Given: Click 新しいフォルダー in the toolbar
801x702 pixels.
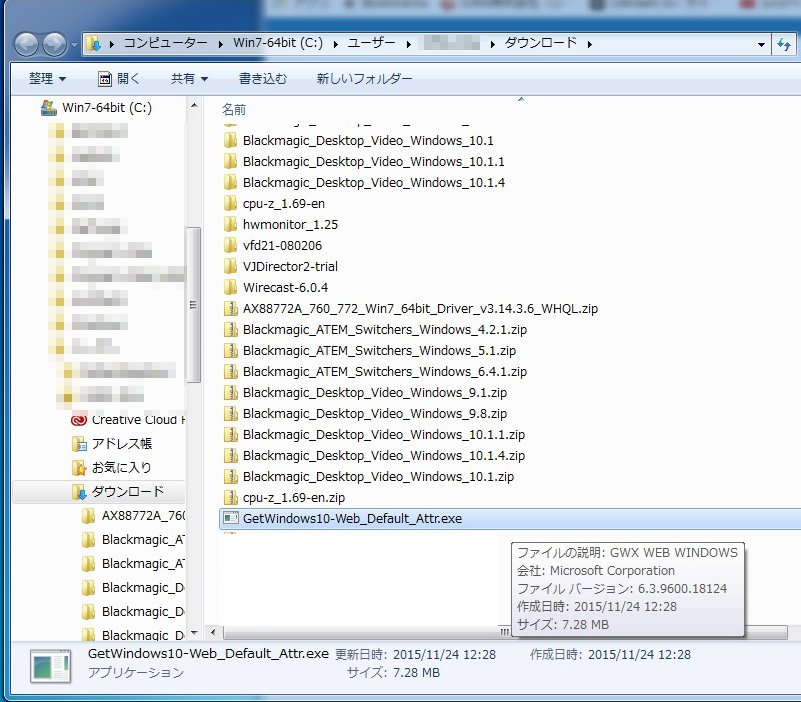Looking at the screenshot, I should point(364,79).
